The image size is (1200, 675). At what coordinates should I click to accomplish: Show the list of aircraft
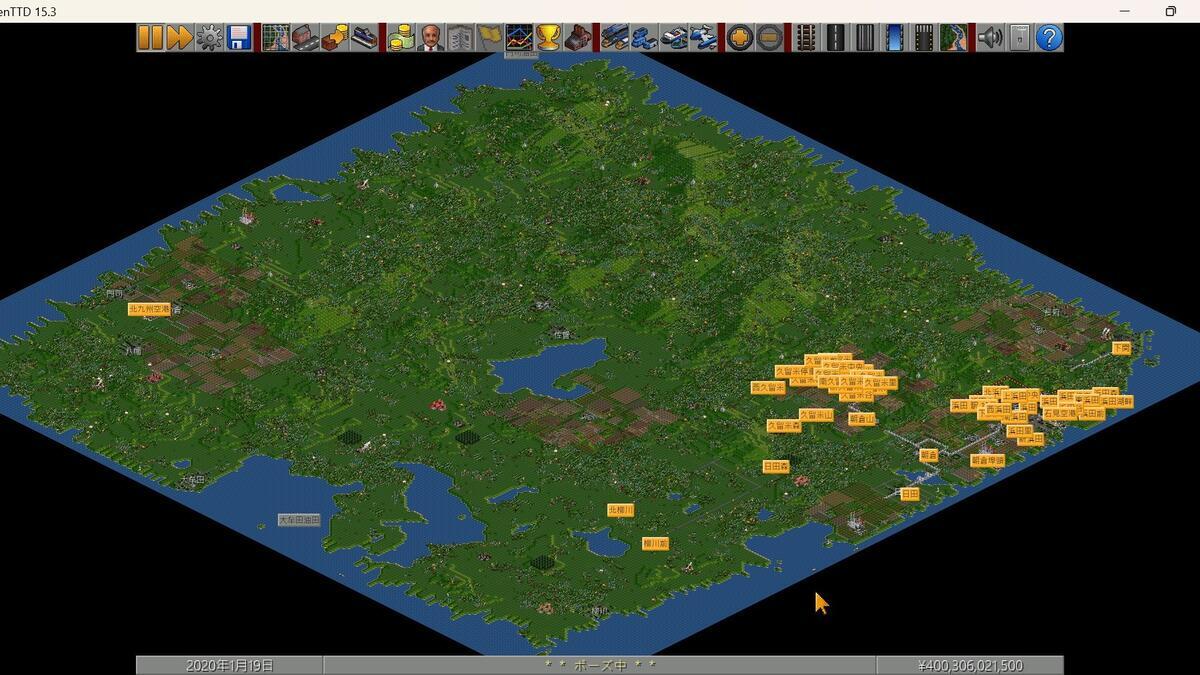[704, 38]
